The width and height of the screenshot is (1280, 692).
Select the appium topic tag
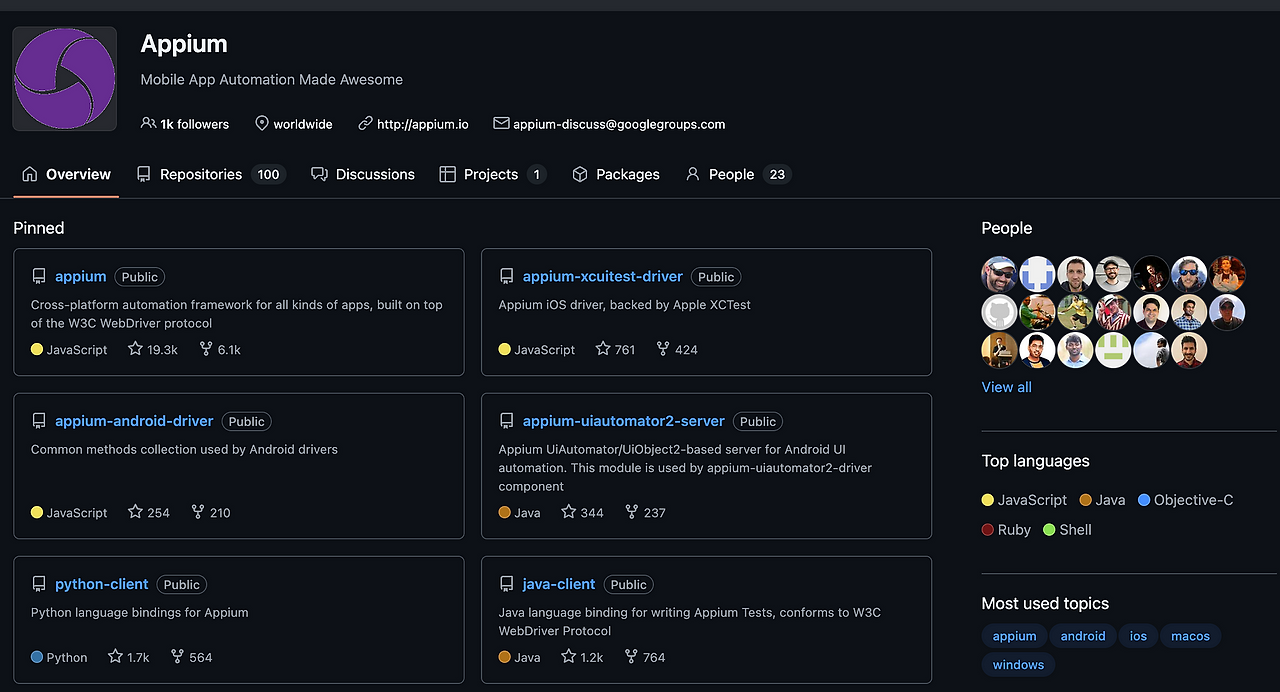click(1014, 636)
